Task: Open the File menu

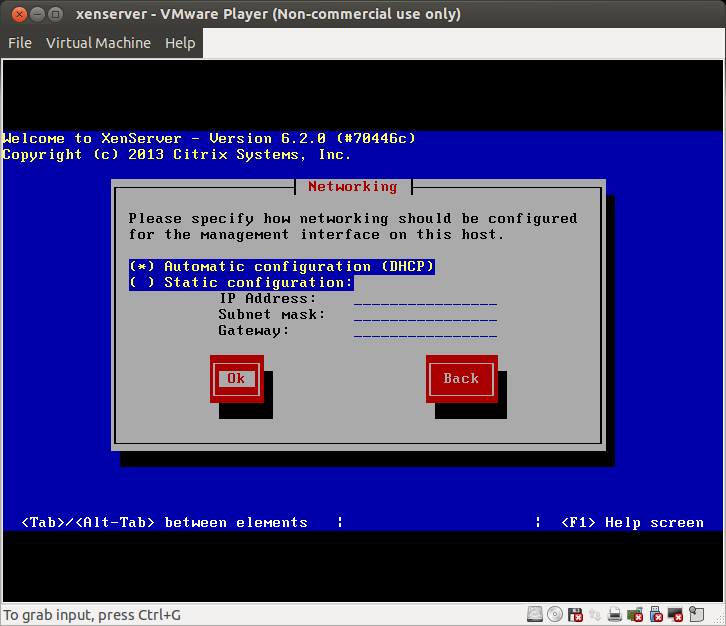Action: click(20, 43)
